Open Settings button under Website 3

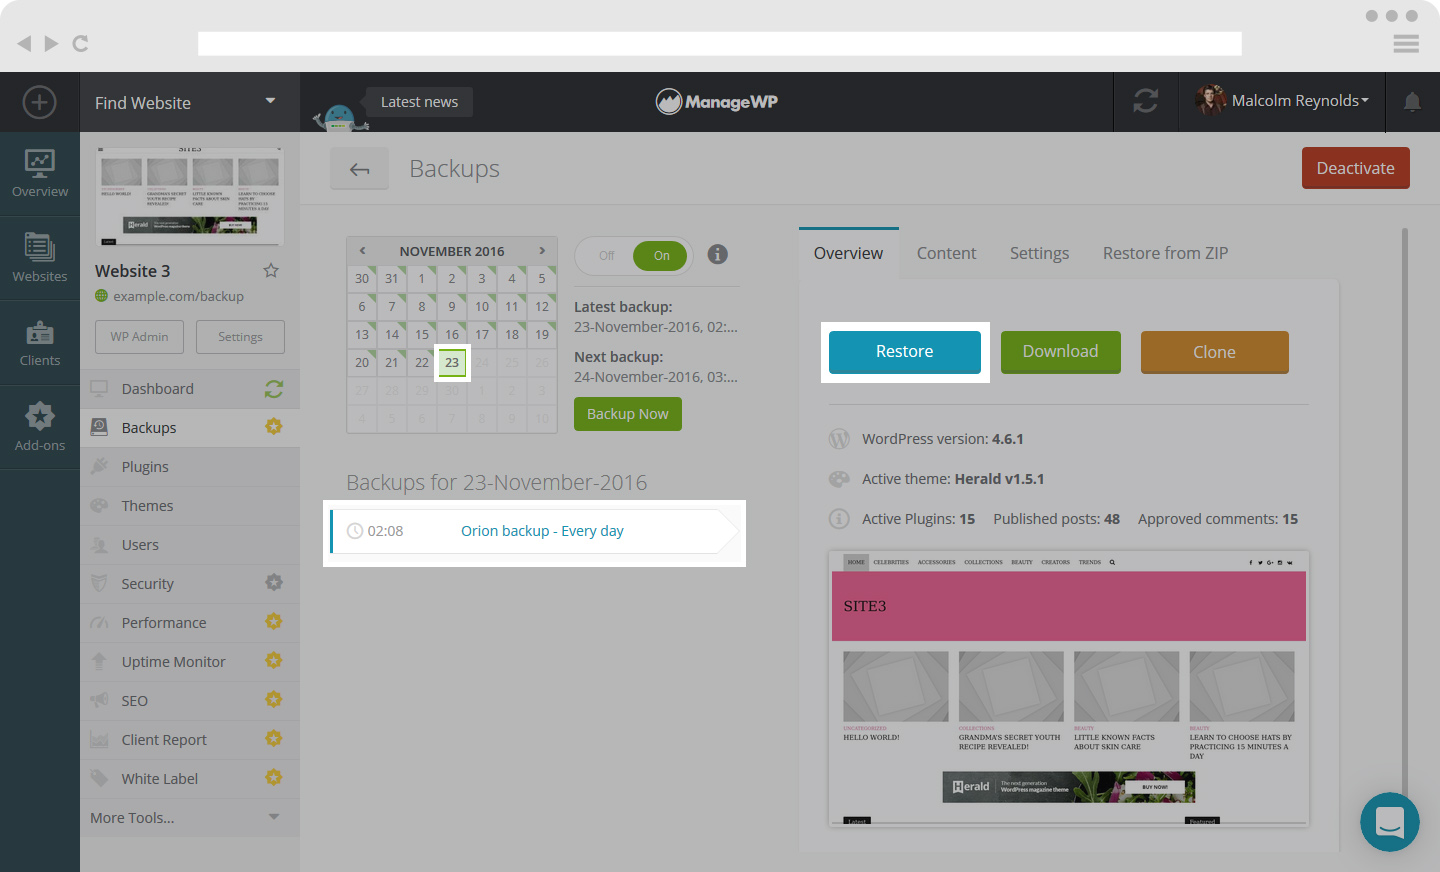[x=240, y=337]
